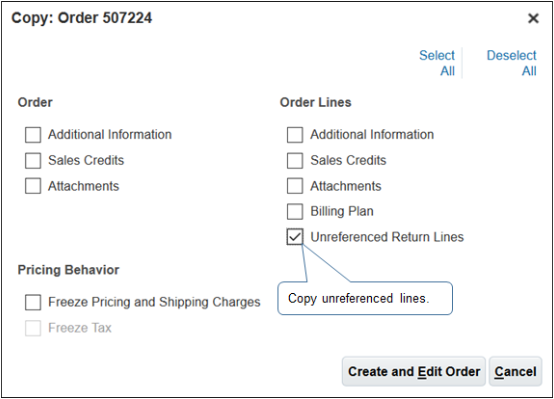Toggle the Billing Plan checkbox
554x399 pixels.
click(x=295, y=211)
